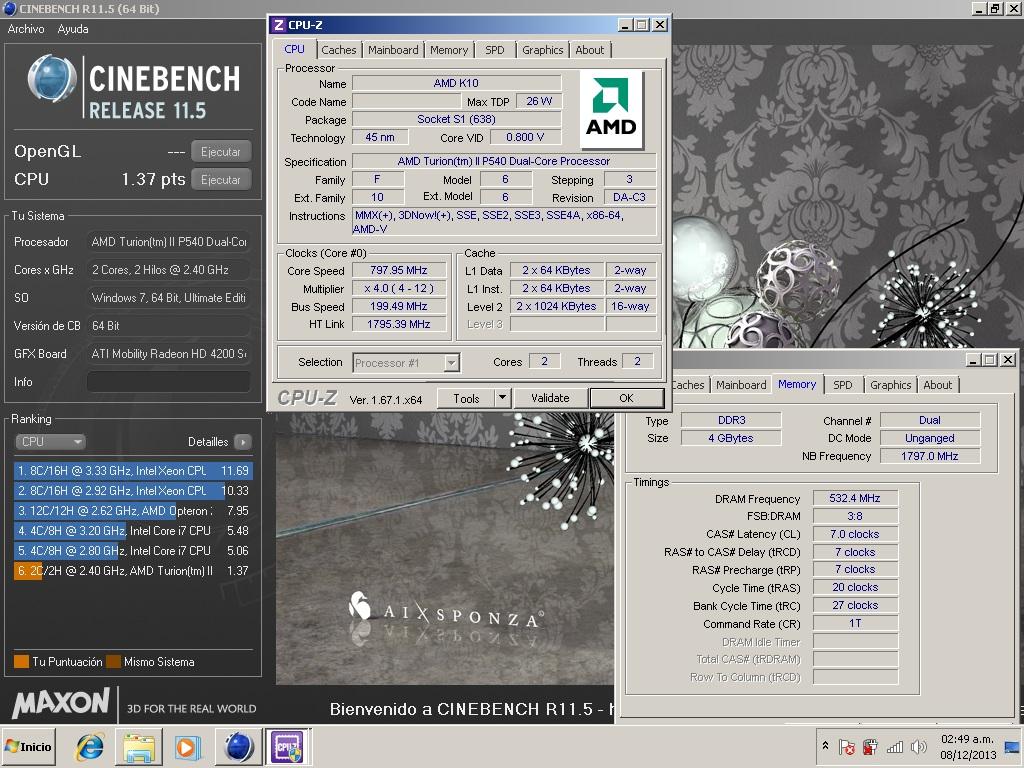This screenshot has width=1024, height=768.
Task: Open the network signal tray icon
Action: [895, 747]
